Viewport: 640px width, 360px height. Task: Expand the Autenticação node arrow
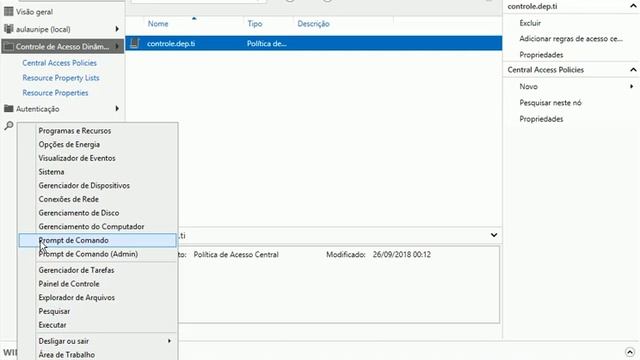[x=117, y=109]
